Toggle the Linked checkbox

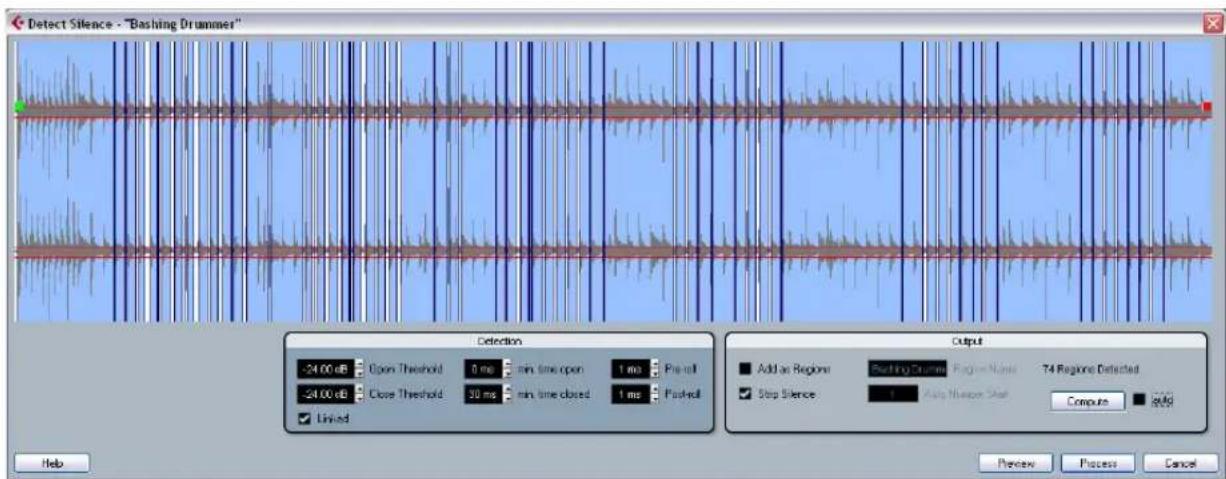tap(305, 419)
